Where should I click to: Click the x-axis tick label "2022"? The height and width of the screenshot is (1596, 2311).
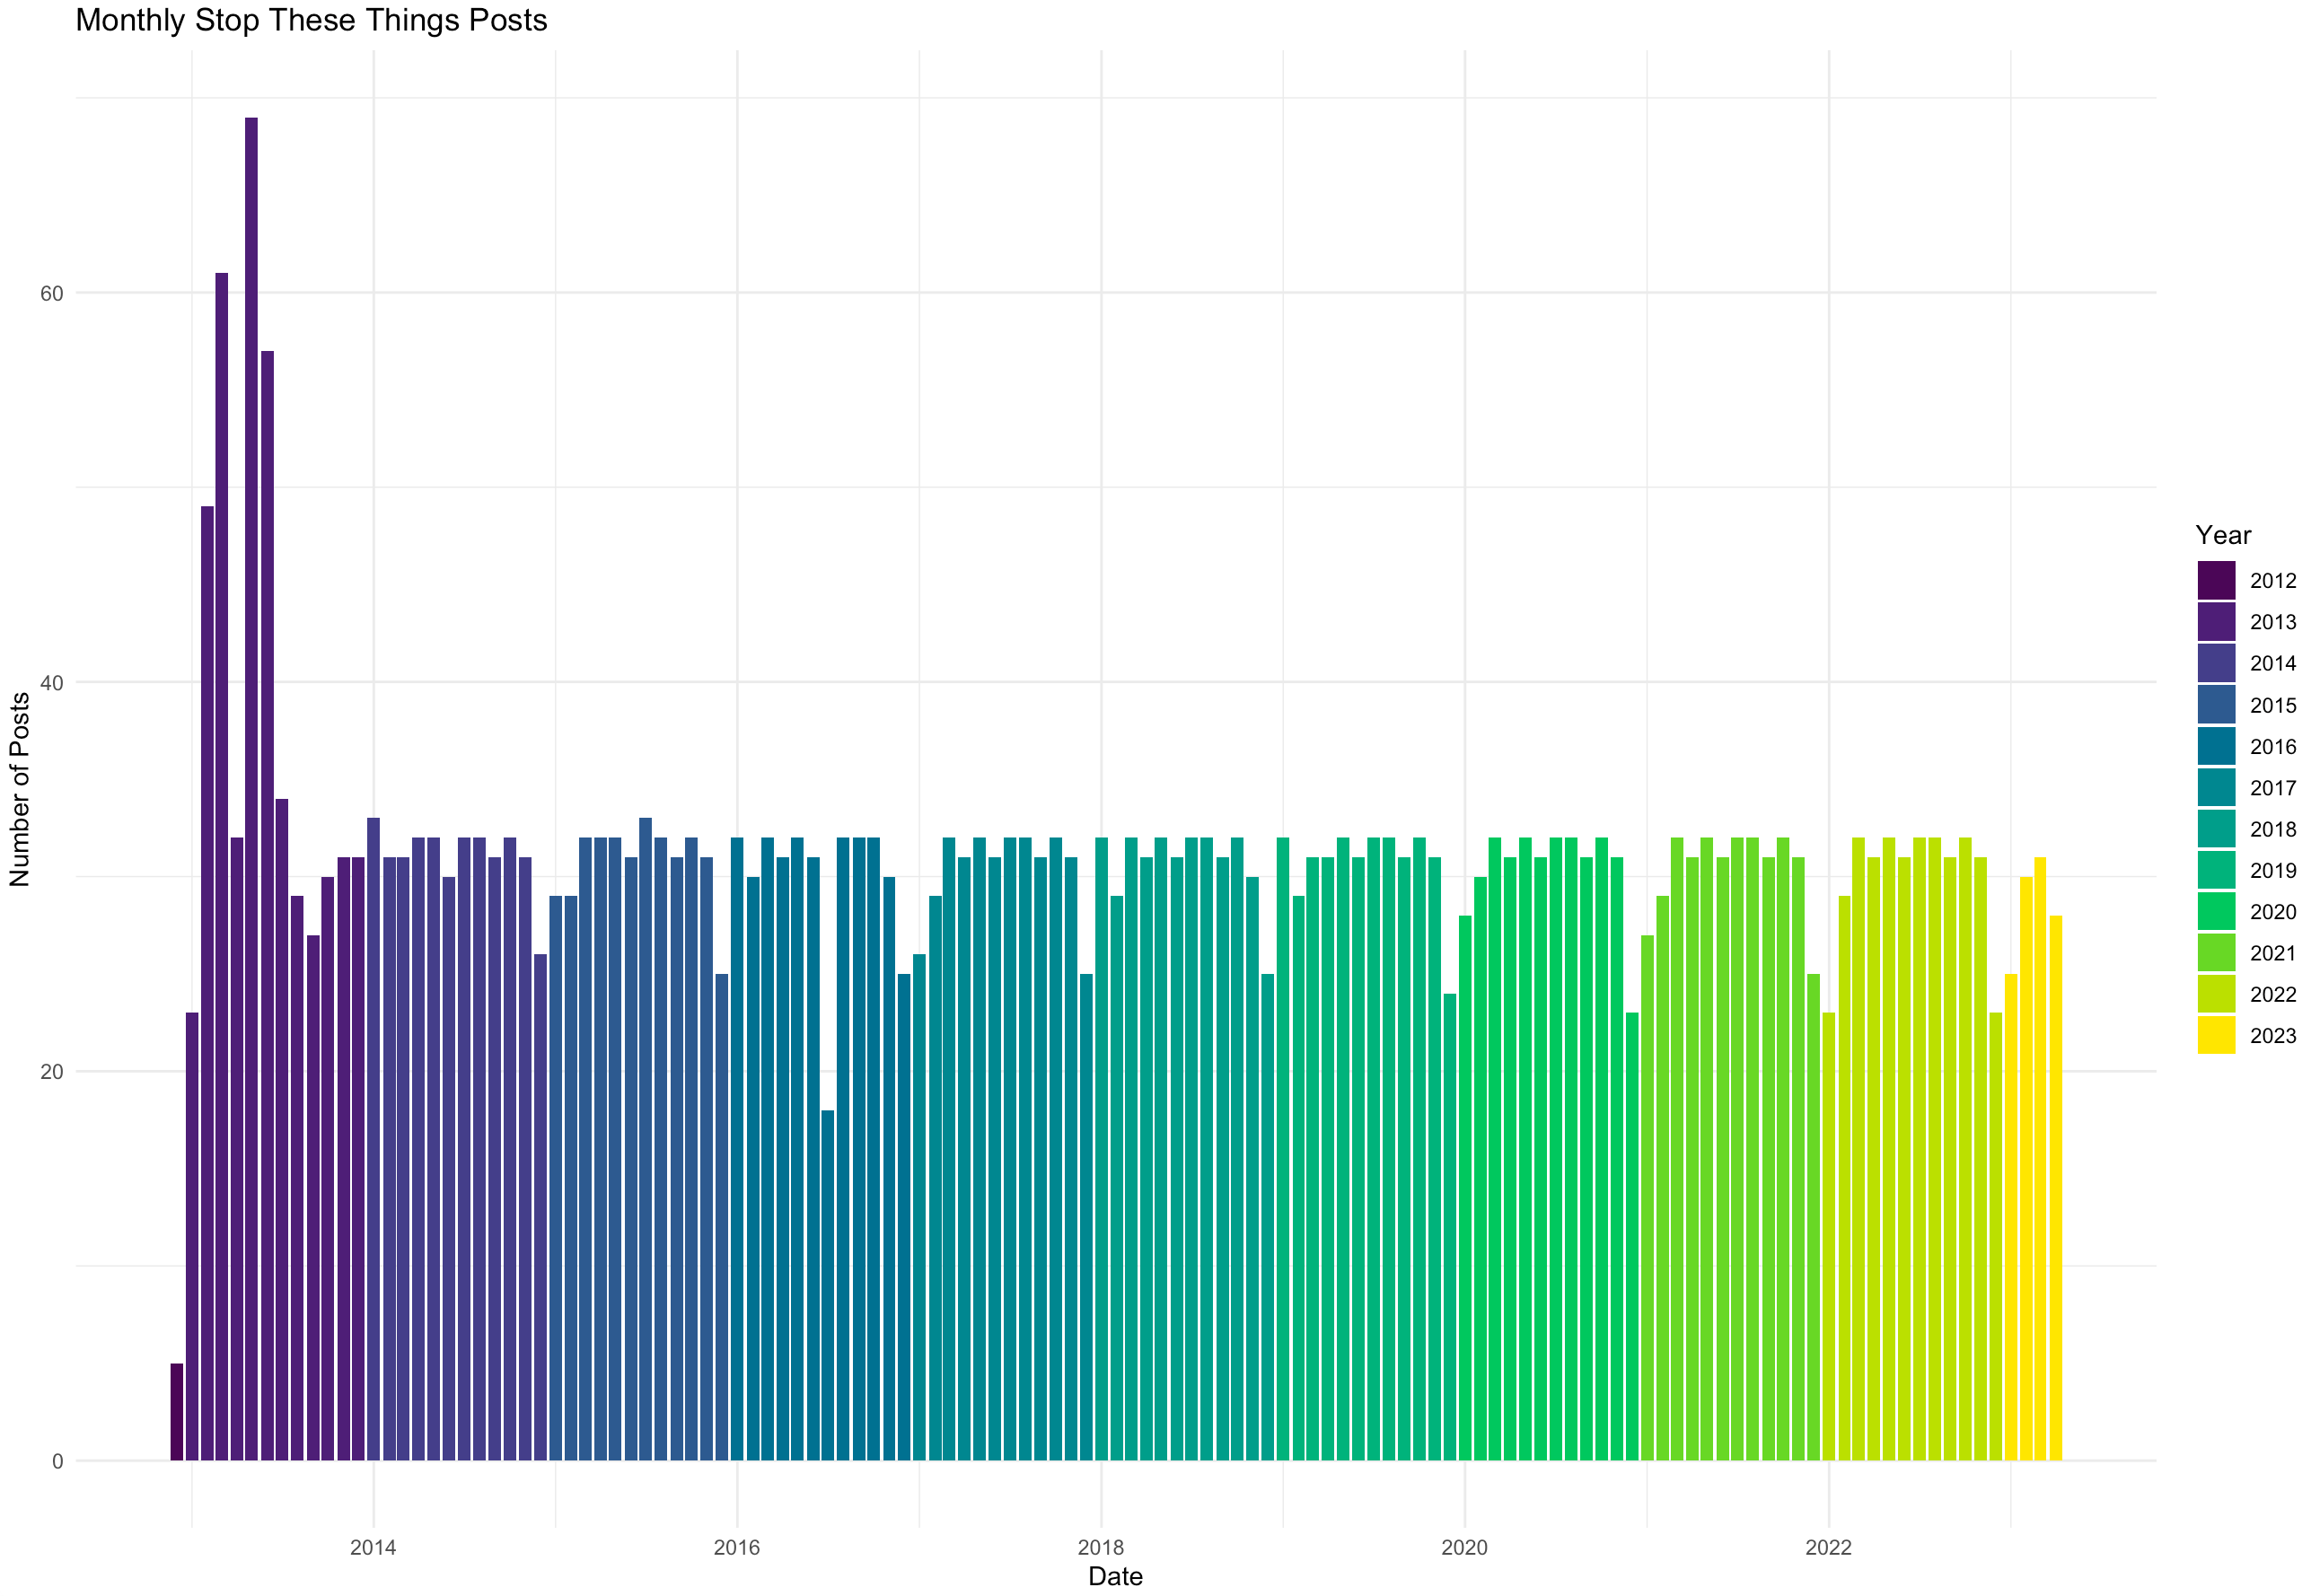(x=1829, y=1549)
